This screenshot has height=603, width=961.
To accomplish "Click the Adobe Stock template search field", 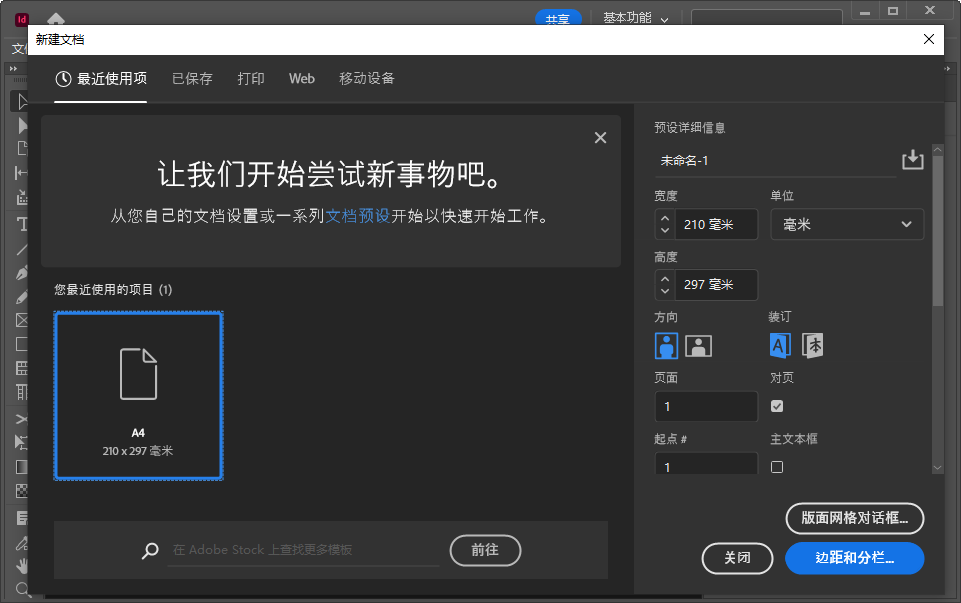I will click(x=303, y=550).
